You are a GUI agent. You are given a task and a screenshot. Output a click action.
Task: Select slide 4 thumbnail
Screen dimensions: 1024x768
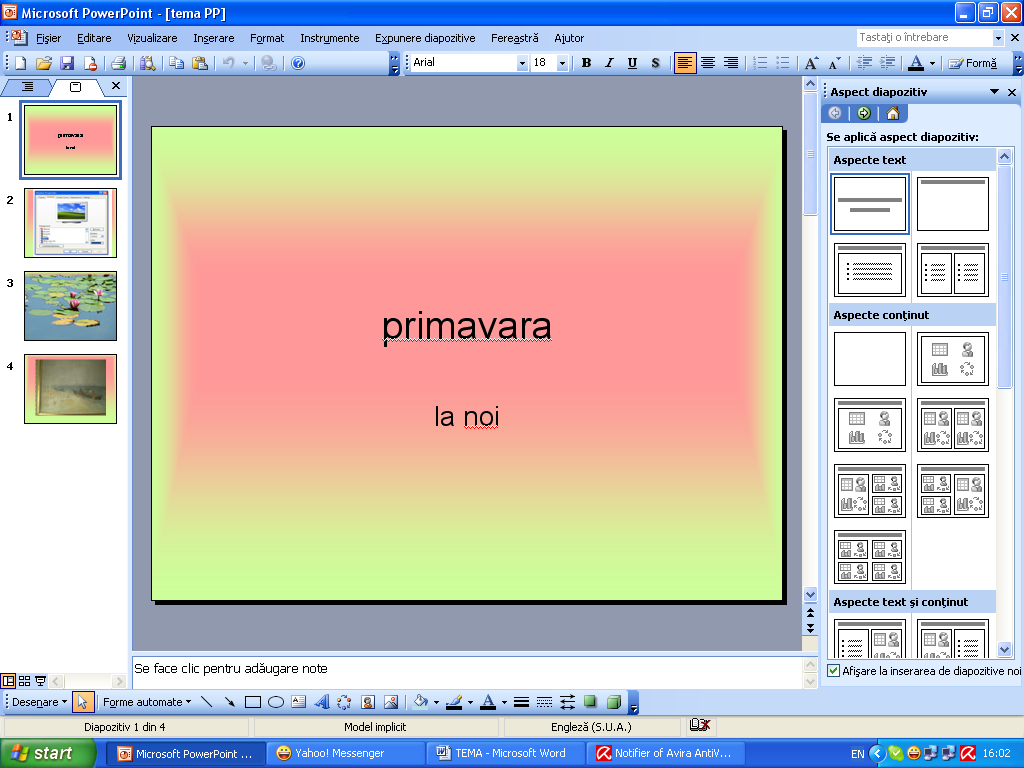pyautogui.click(x=71, y=389)
